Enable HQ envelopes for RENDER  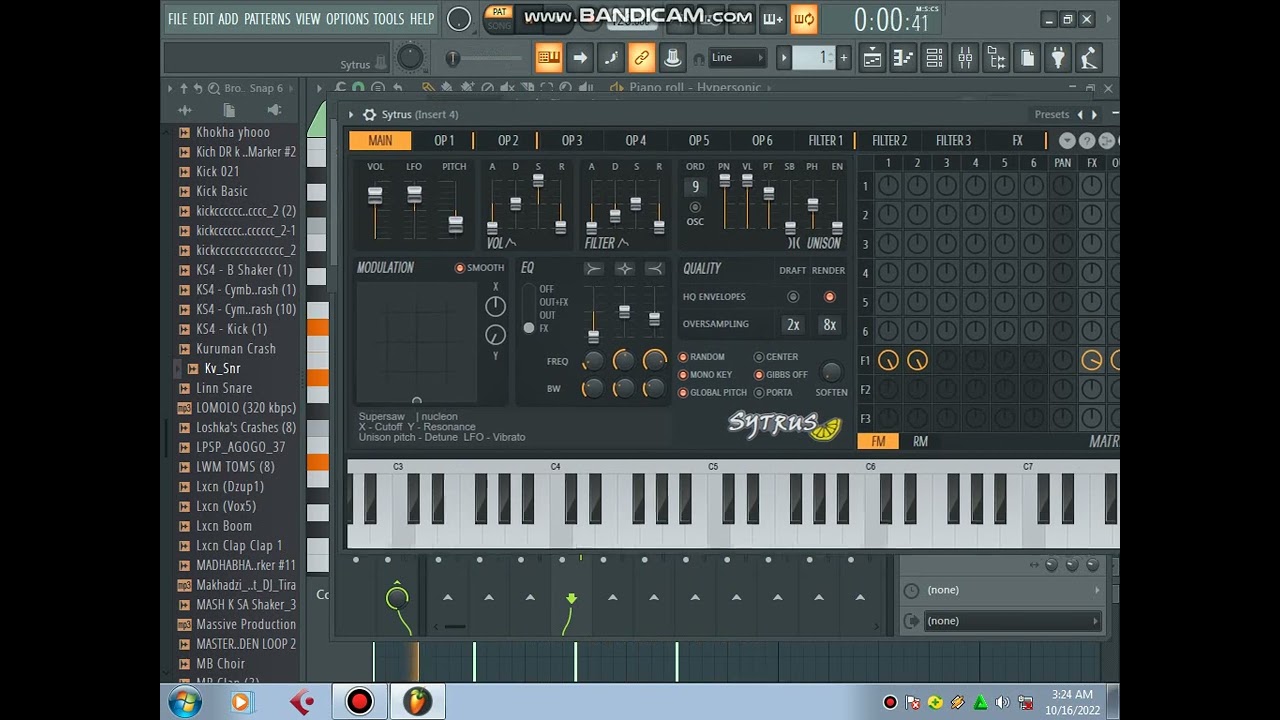pyautogui.click(x=829, y=297)
